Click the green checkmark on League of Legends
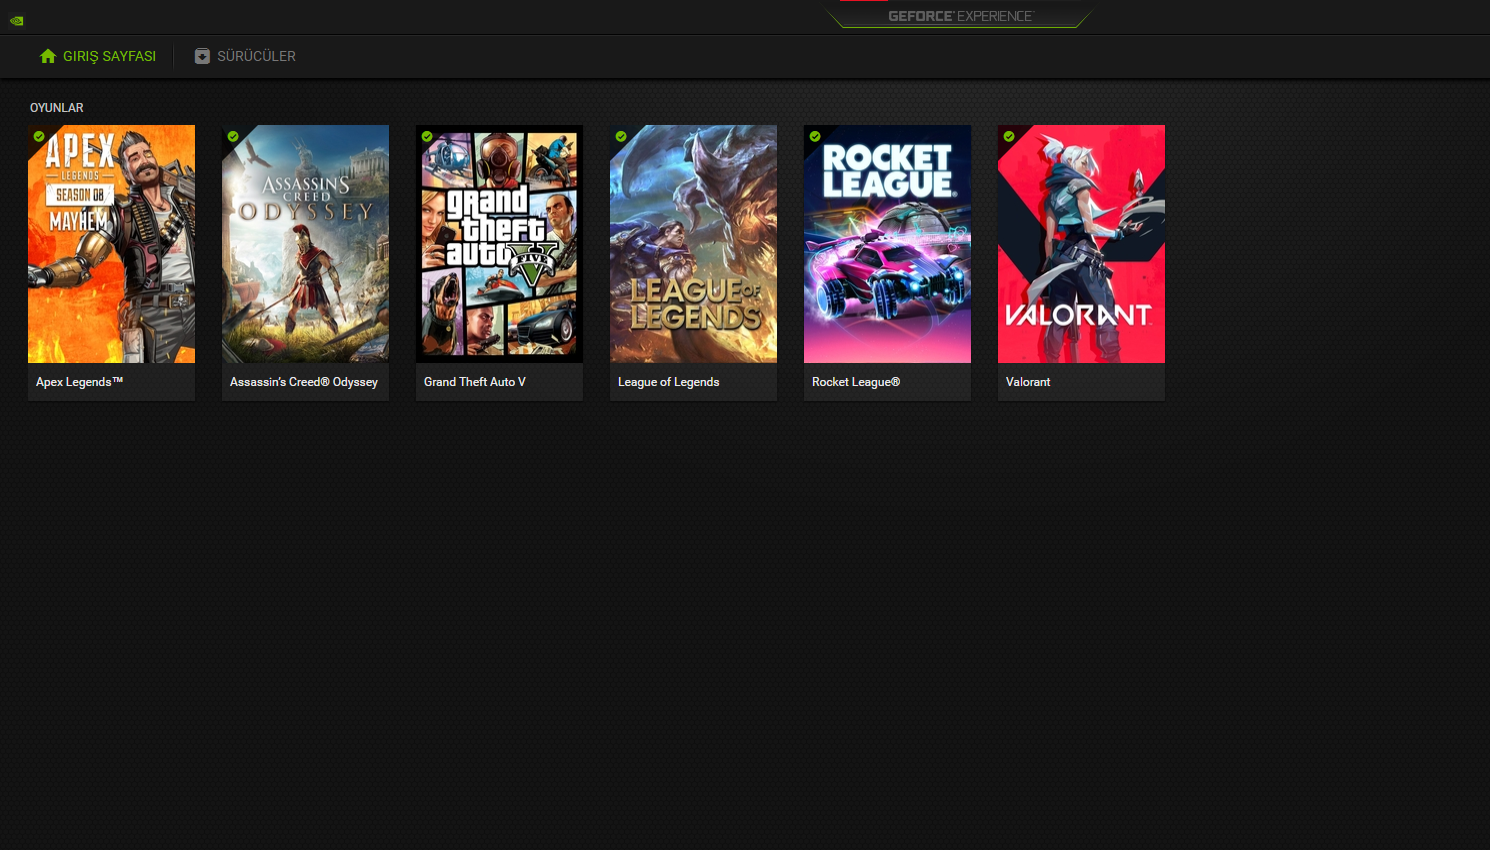The image size is (1490, 850). click(x=621, y=136)
